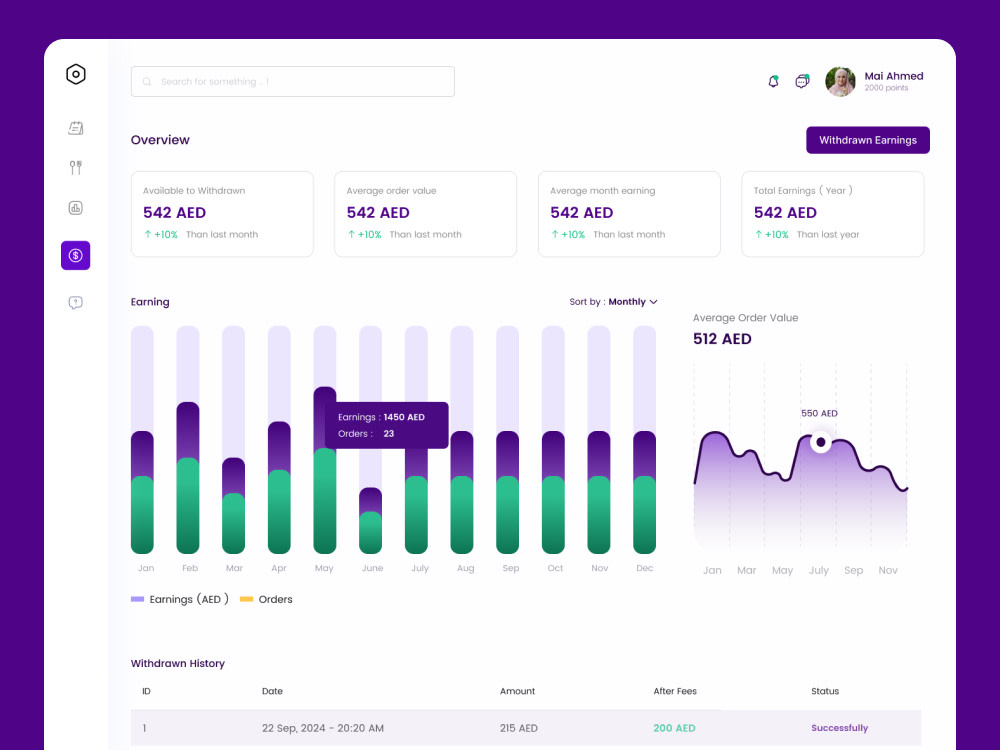
Task: Click the Dec earnings bar
Action: pyautogui.click(x=644, y=492)
